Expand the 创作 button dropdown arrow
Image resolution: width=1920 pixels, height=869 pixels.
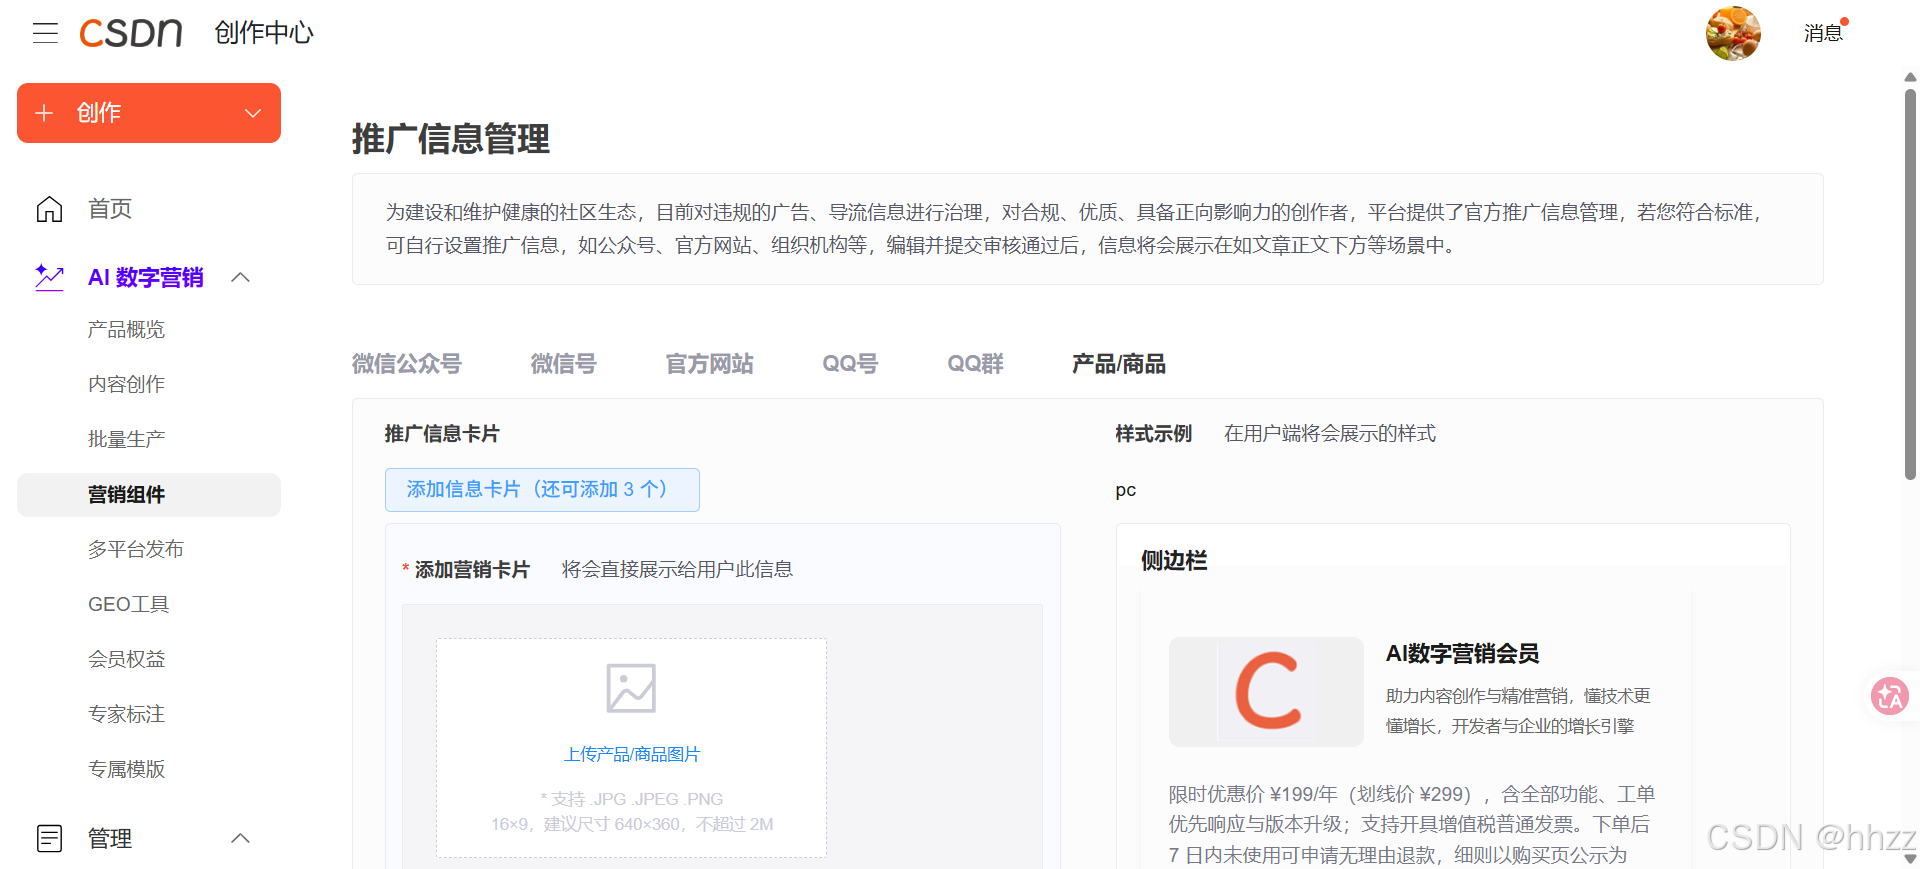[253, 113]
